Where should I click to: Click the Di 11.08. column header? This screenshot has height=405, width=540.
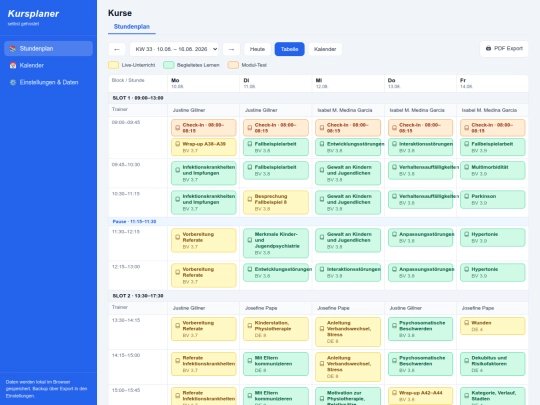point(276,83)
